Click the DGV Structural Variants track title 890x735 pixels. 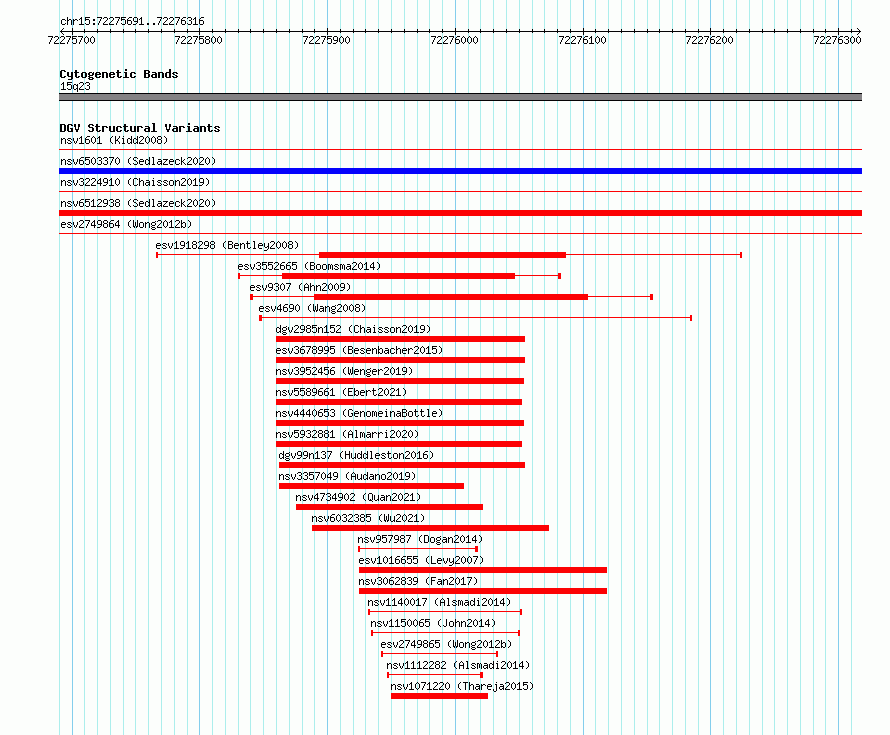(140, 128)
